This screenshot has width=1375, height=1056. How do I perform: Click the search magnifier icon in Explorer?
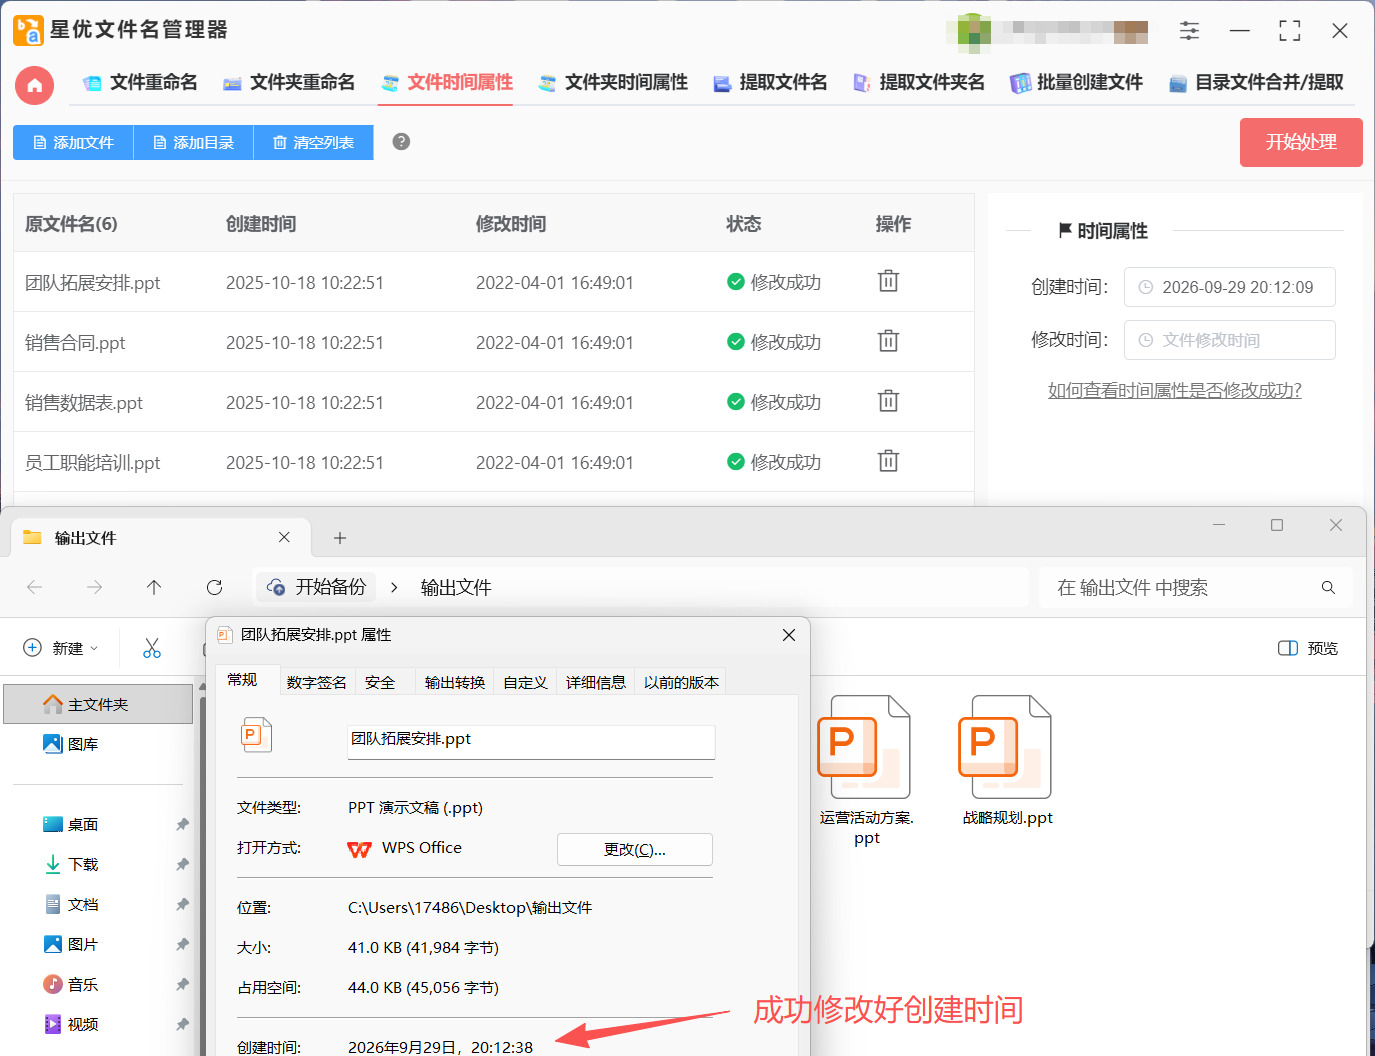tap(1328, 588)
